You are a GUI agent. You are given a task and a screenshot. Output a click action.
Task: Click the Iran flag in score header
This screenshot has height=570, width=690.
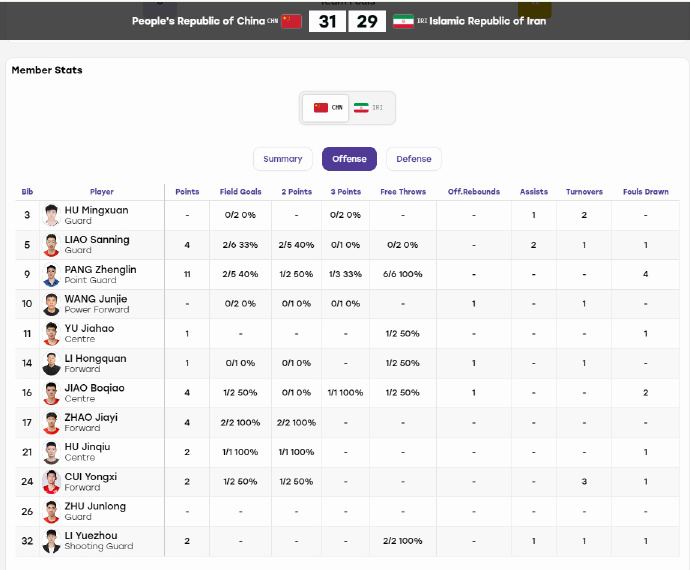pyautogui.click(x=403, y=21)
